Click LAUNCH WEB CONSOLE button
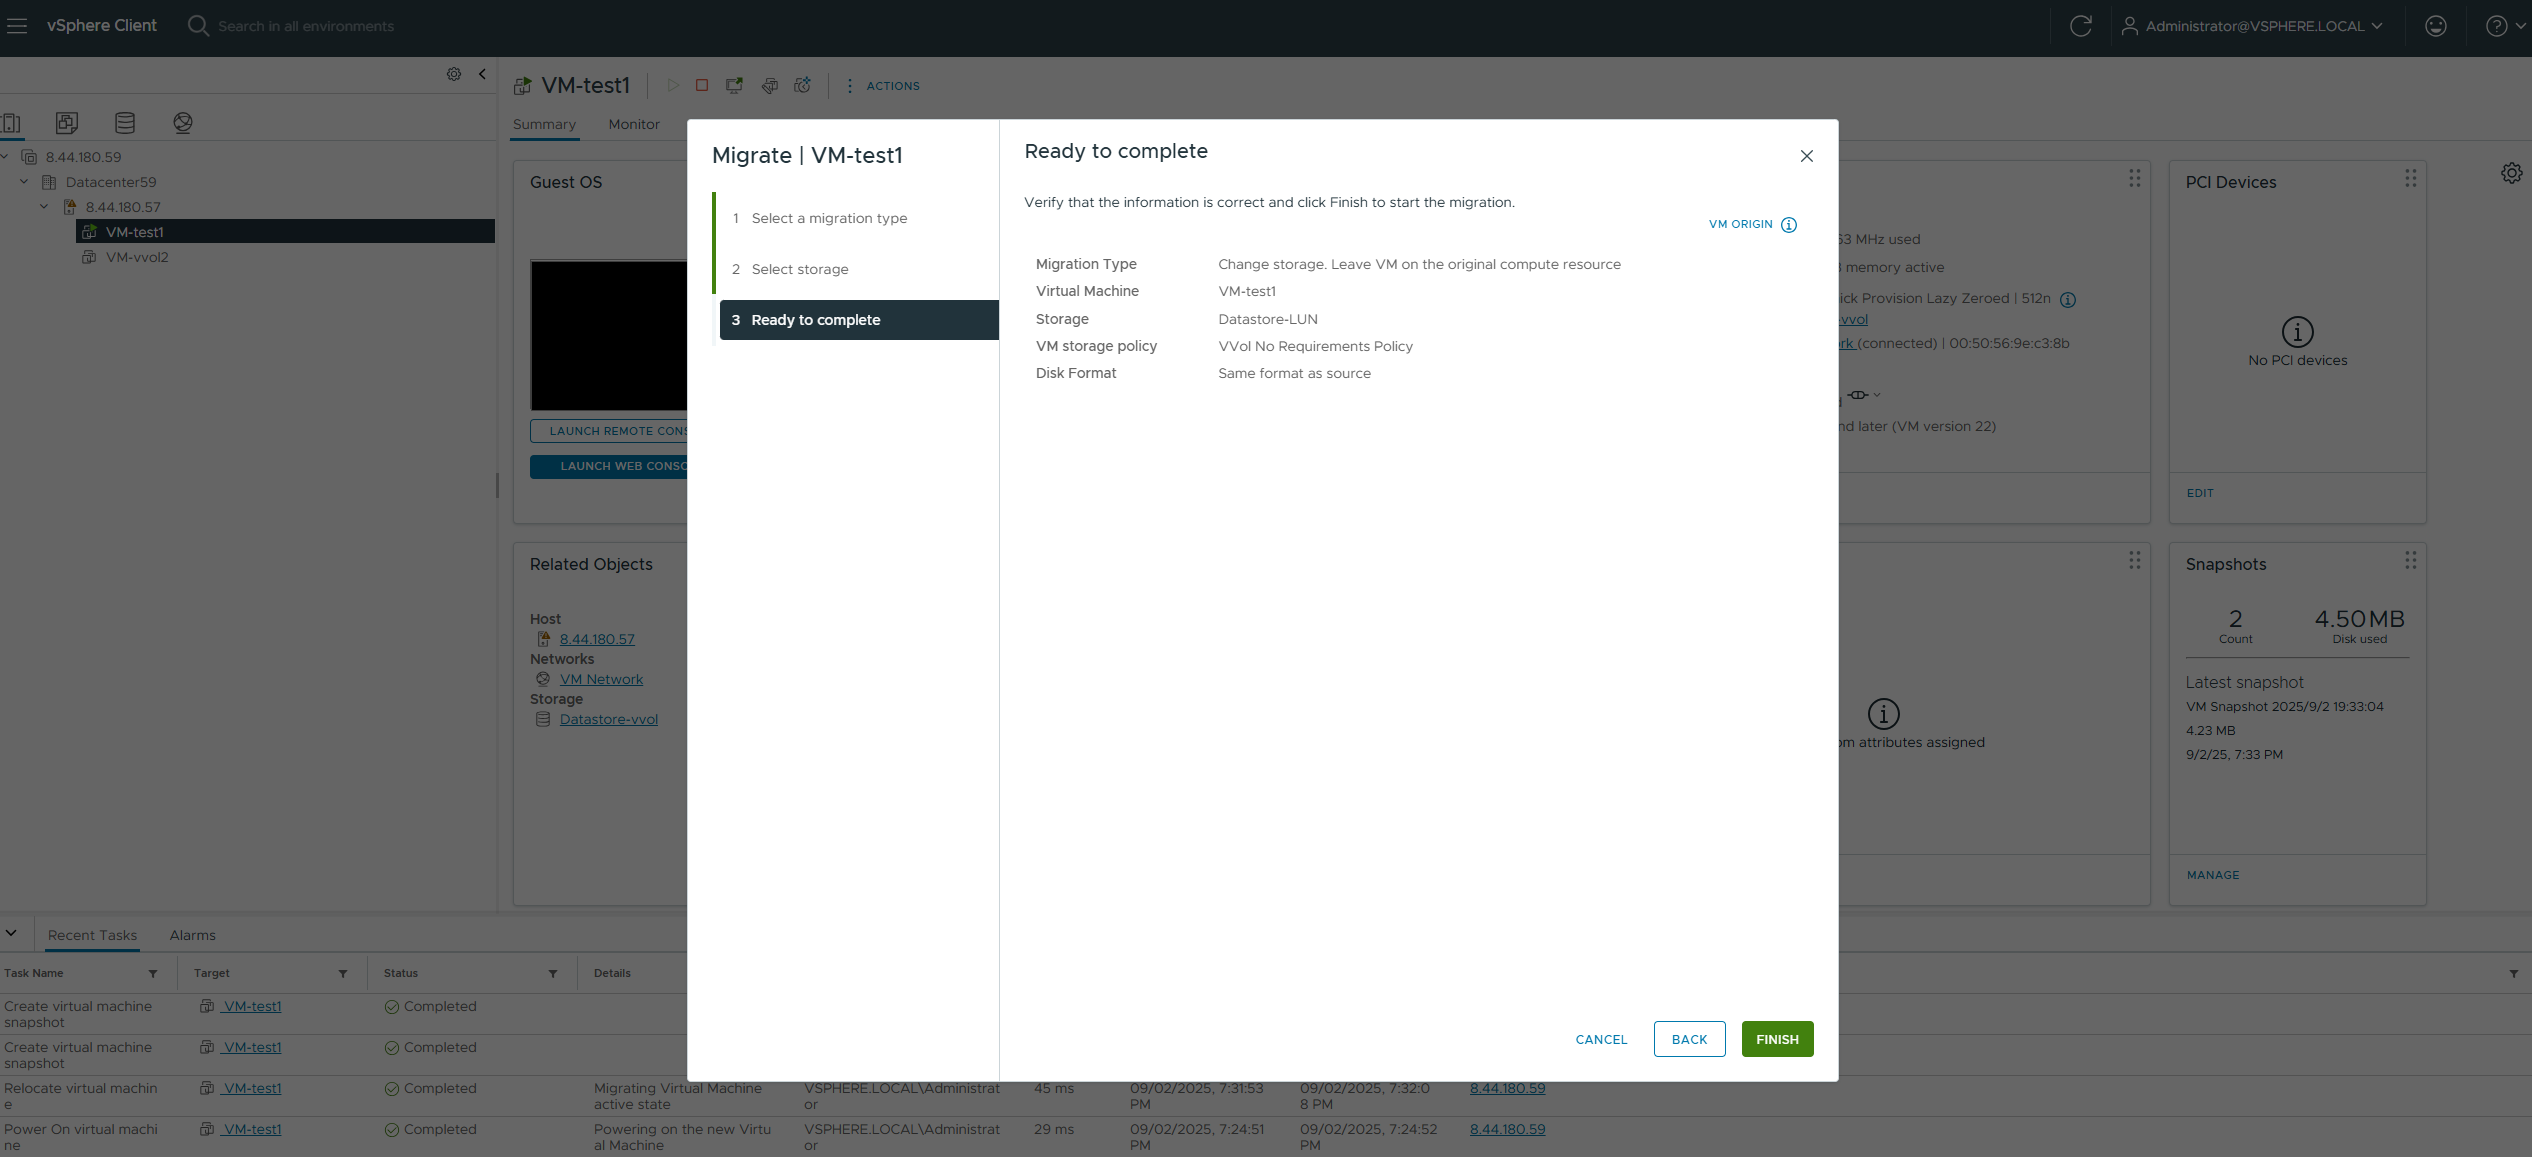 (x=609, y=466)
